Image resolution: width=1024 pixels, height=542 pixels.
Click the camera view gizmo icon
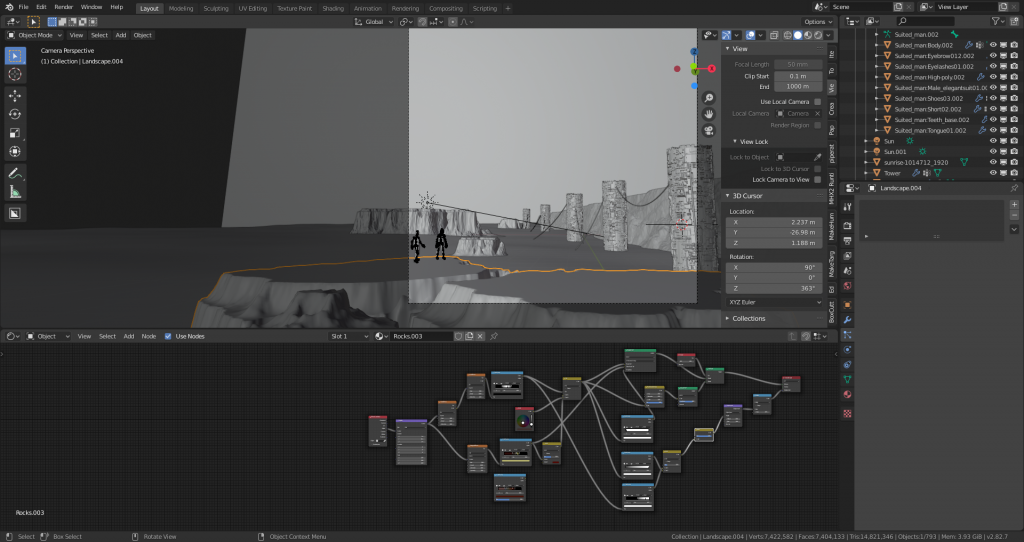tap(709, 130)
